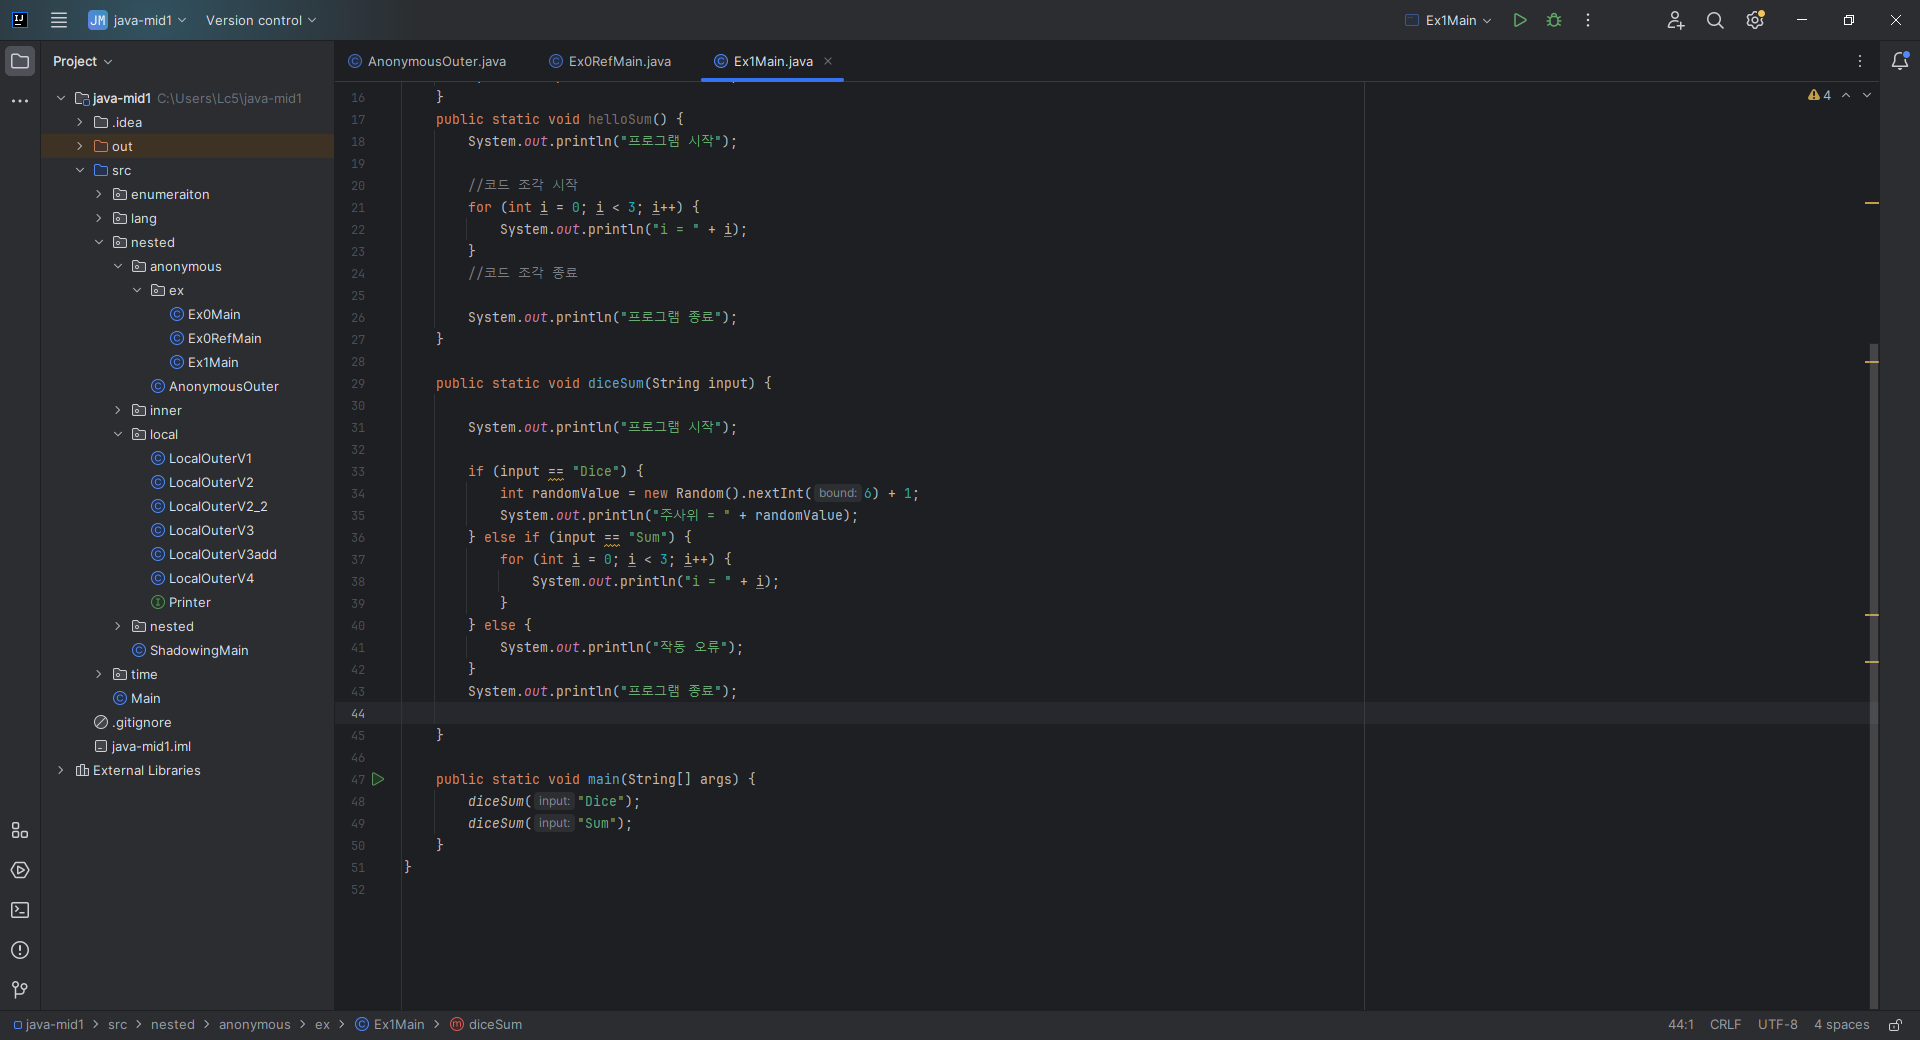The height and width of the screenshot is (1040, 1920).
Task: Close the Ex1Main.java tab
Action: tap(828, 61)
